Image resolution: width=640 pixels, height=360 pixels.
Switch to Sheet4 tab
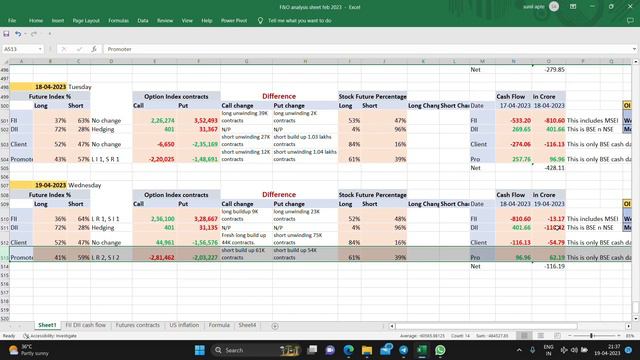click(247, 325)
